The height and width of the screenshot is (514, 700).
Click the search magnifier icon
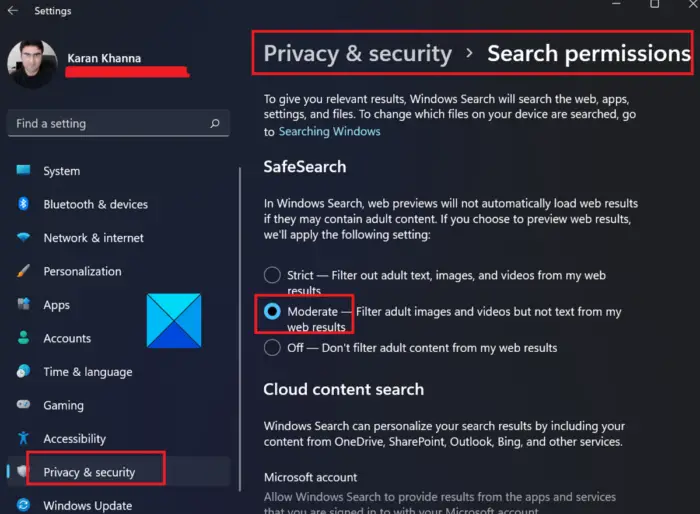[215, 123]
